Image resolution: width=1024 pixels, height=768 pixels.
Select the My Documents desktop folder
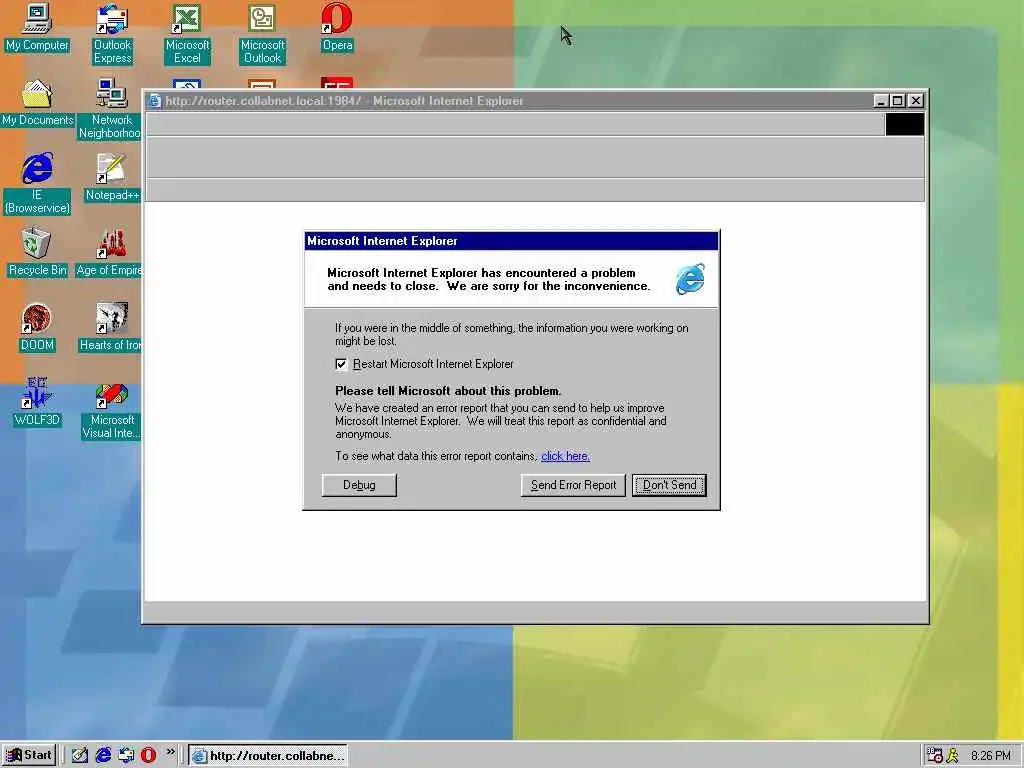(37, 103)
